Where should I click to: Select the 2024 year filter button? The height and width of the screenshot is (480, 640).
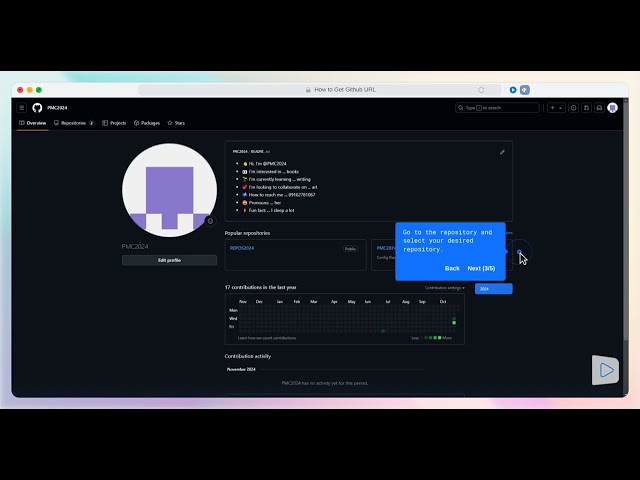click(x=493, y=289)
